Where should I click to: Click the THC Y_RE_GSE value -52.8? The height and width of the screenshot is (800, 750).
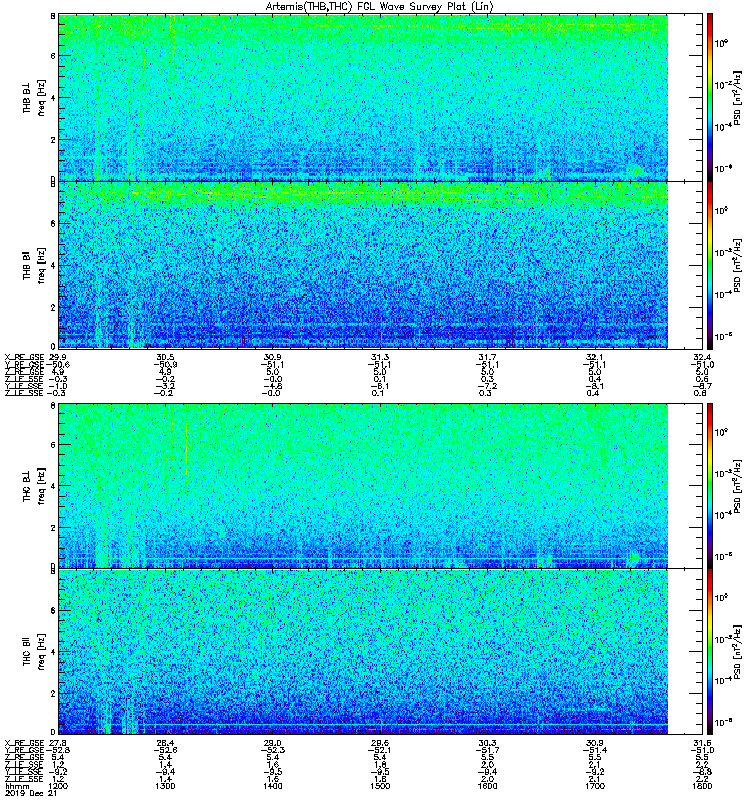point(58,750)
